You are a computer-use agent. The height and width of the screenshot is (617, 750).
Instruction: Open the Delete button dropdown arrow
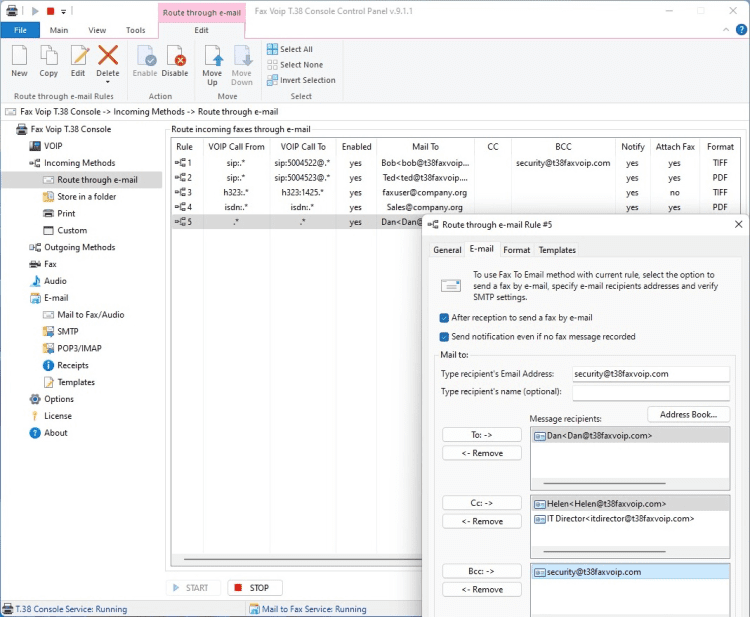[108, 82]
